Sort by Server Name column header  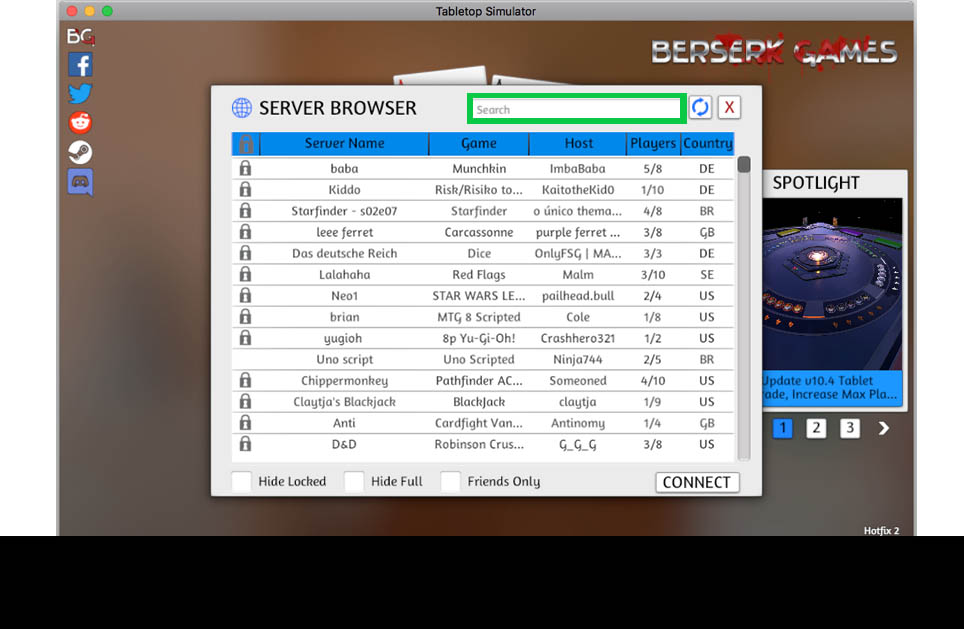tap(344, 144)
